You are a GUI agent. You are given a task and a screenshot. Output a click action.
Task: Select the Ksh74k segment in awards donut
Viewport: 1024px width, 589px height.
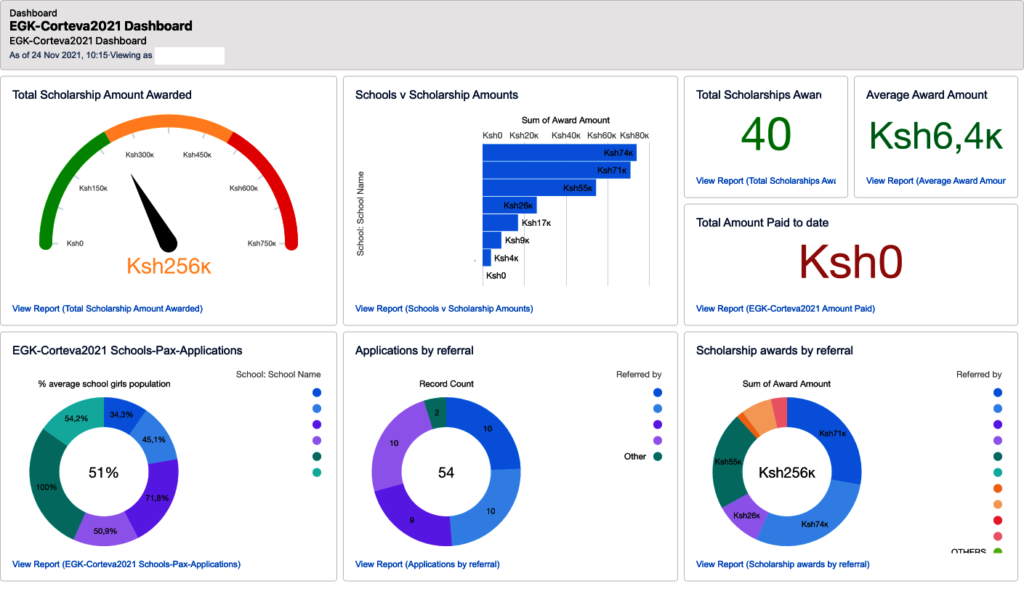pos(814,523)
